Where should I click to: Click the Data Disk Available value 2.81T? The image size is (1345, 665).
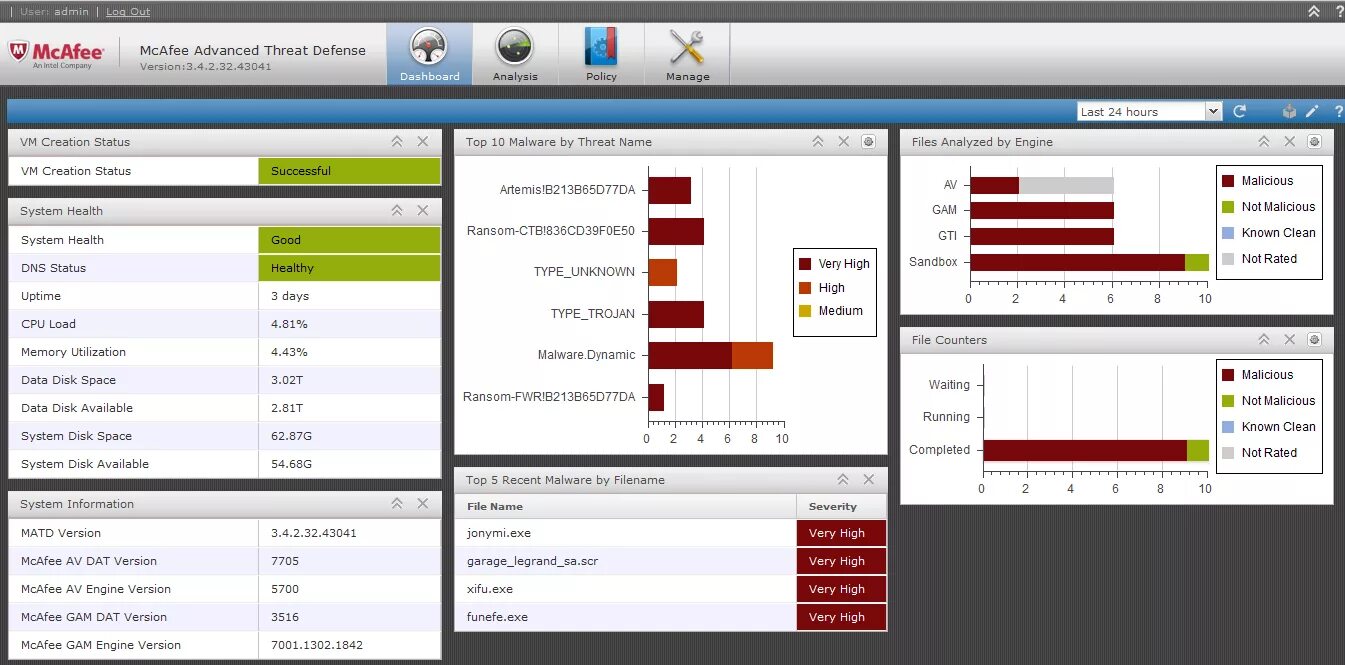[287, 408]
